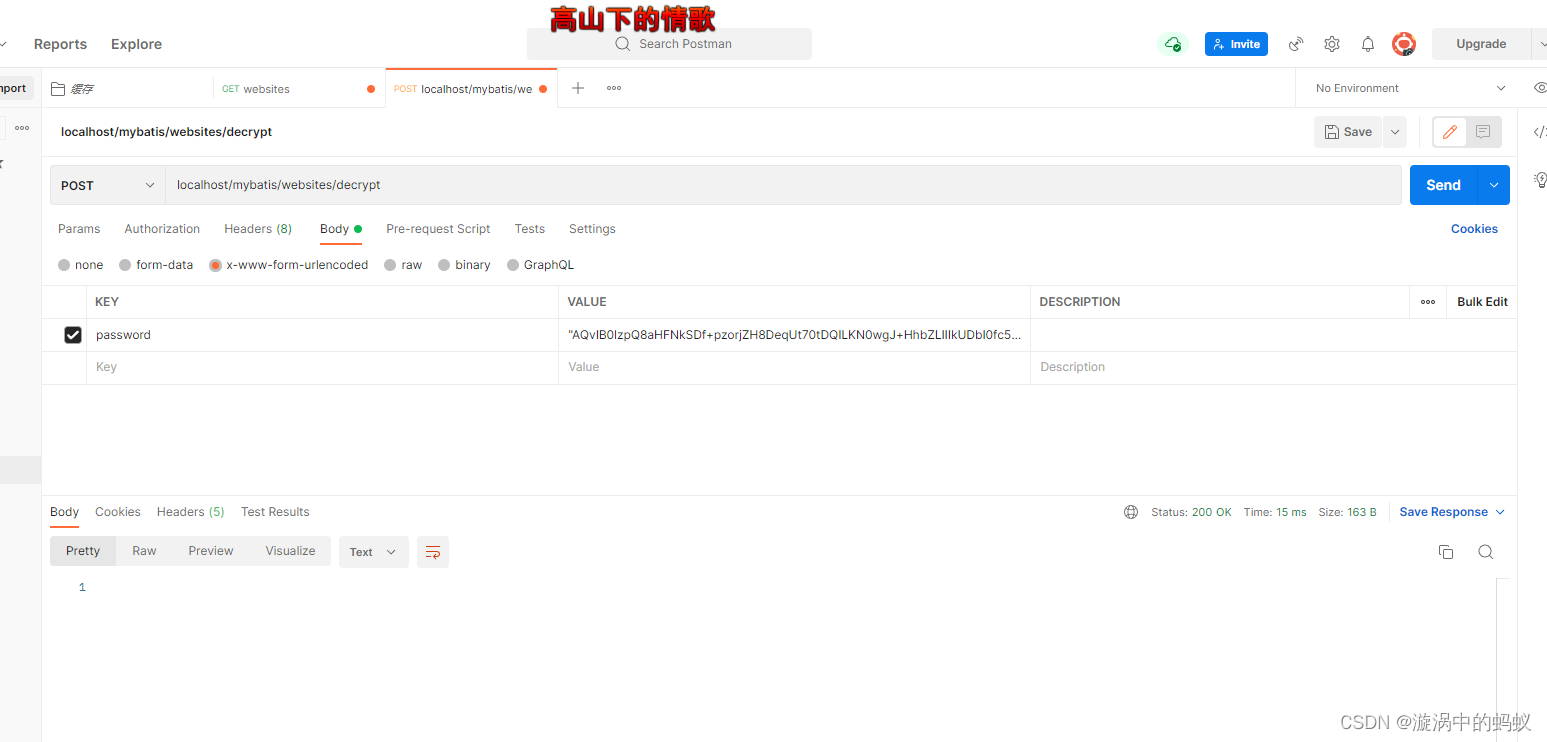Image resolution: width=1547 pixels, height=742 pixels.
Task: Copy the response body using copy icon
Action: 1445,551
